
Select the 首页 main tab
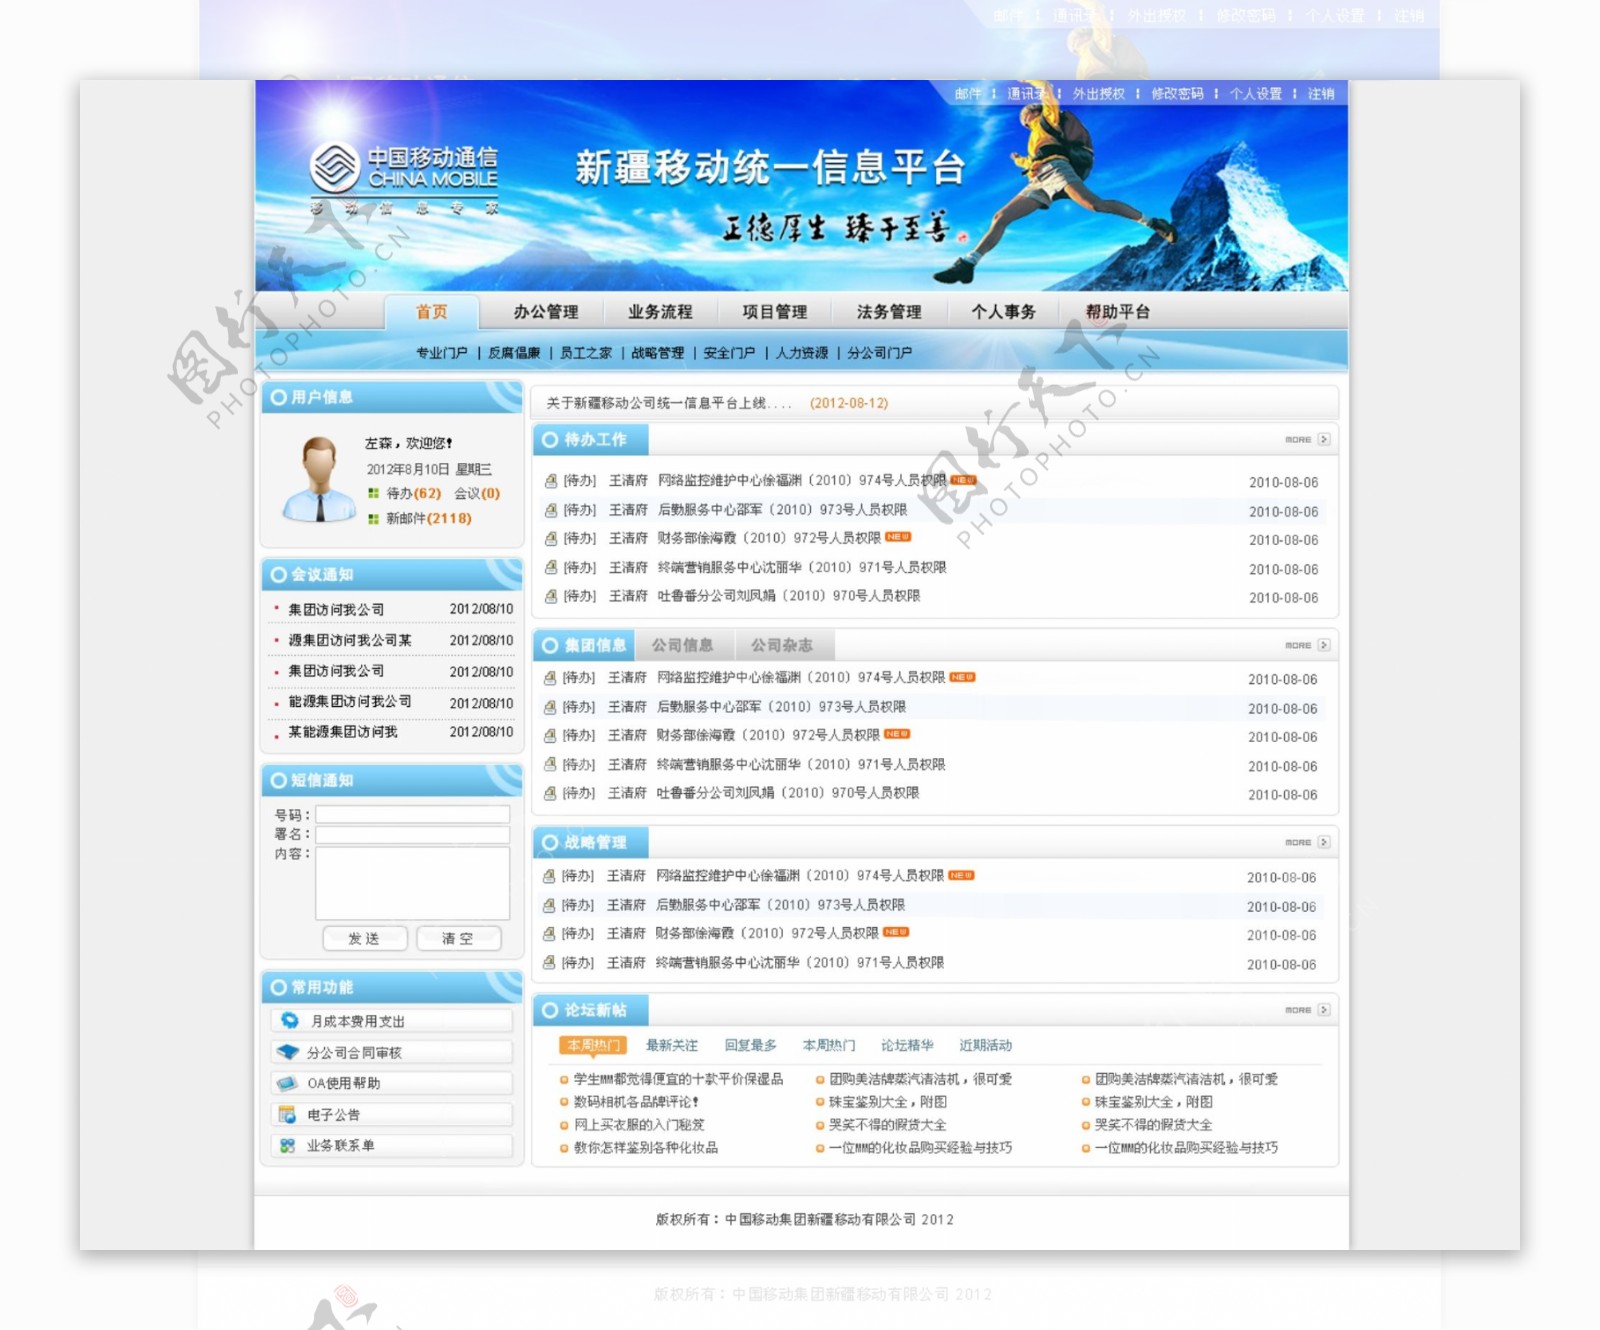(x=432, y=312)
